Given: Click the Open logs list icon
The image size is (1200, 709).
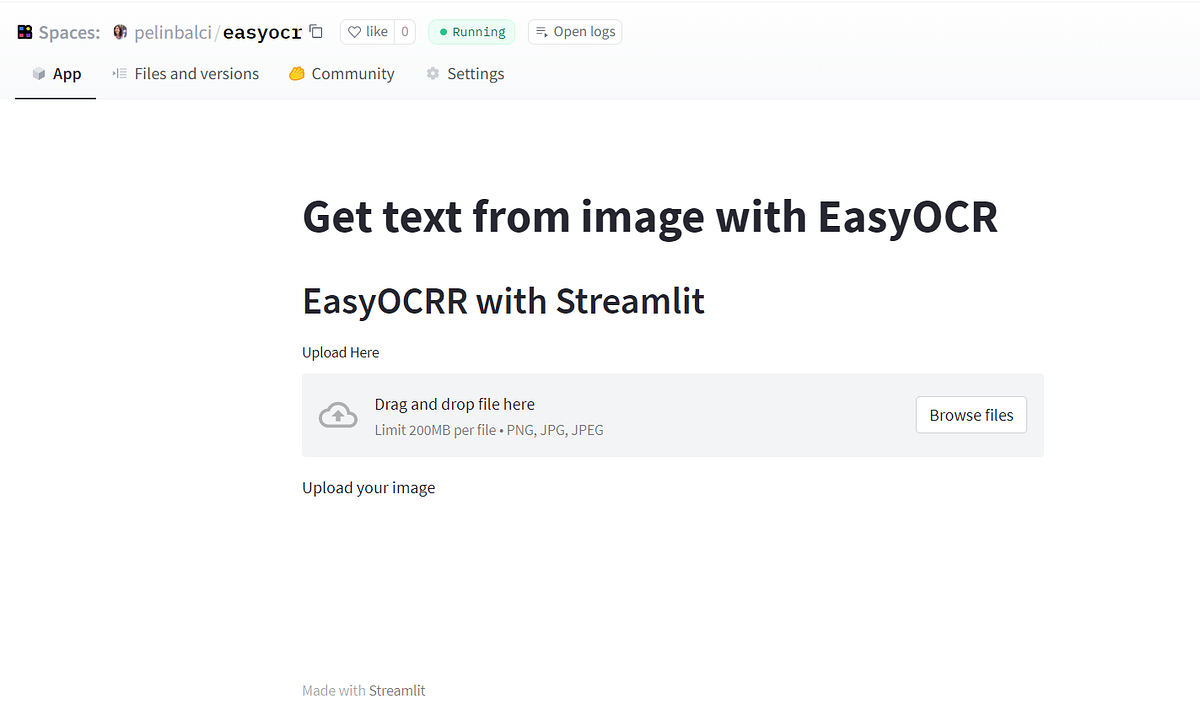Looking at the screenshot, I should tap(541, 31).
